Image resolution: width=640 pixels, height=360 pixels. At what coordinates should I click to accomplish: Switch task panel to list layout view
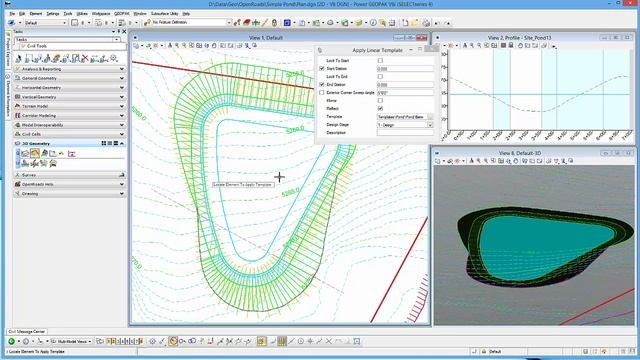click(x=110, y=143)
